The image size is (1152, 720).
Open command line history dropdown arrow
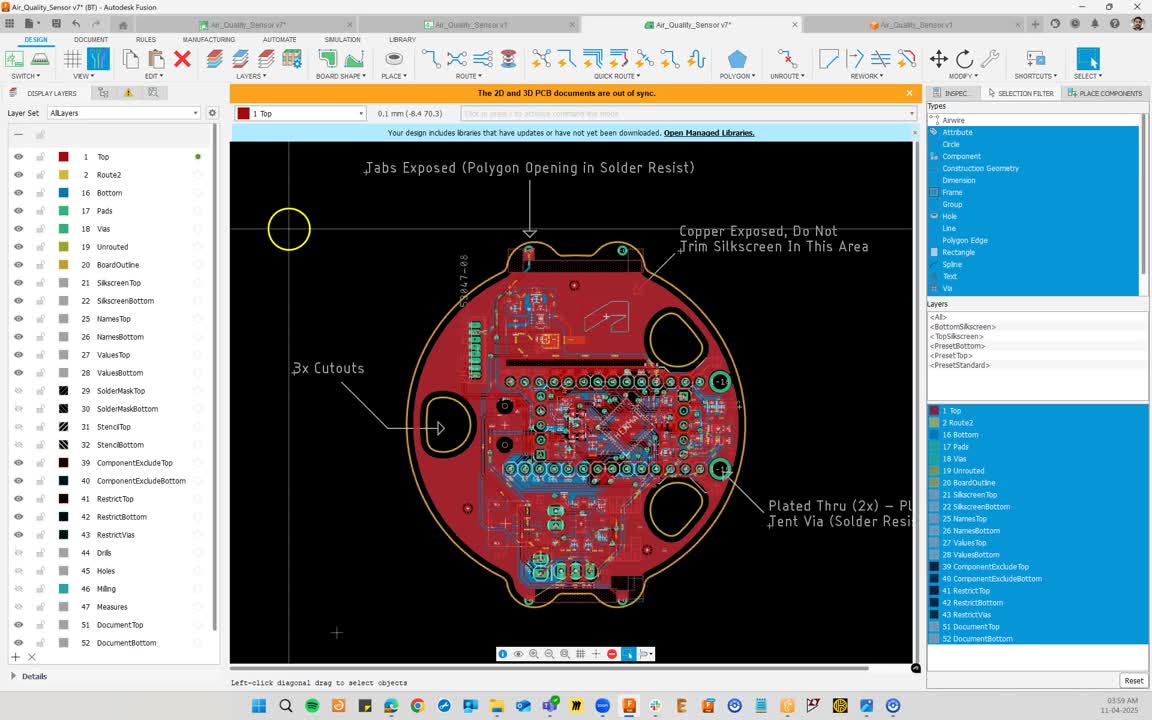click(x=912, y=114)
